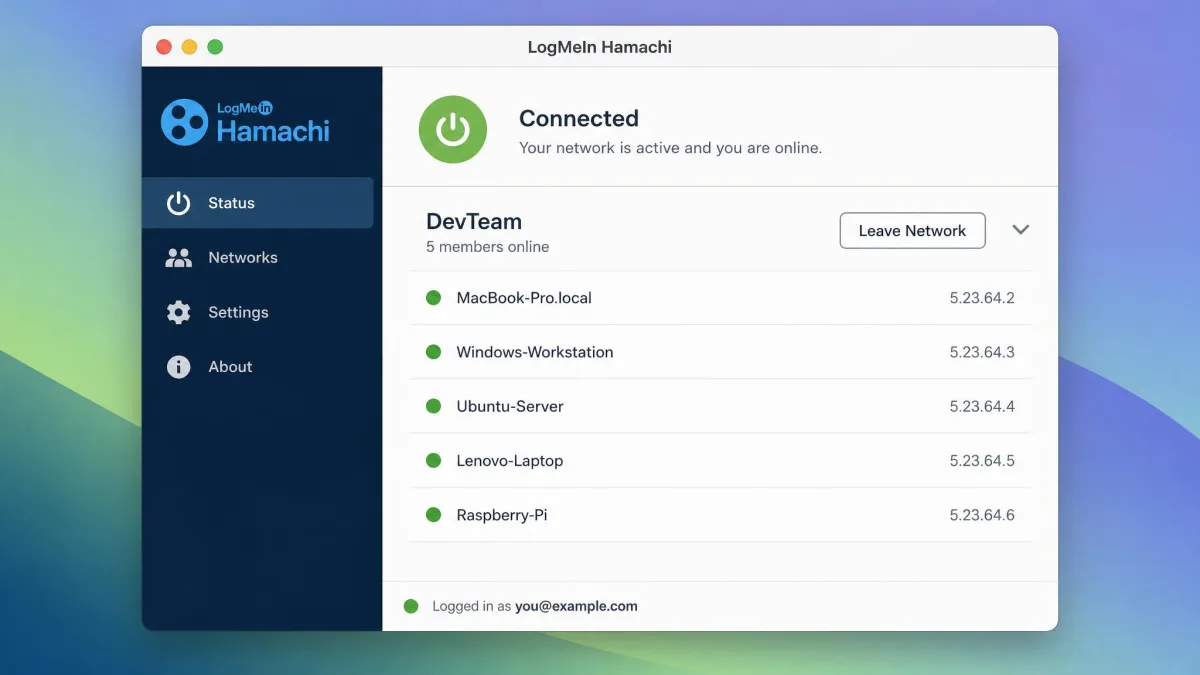1200x675 pixels.
Task: Click the Networks people icon
Action: tap(178, 258)
